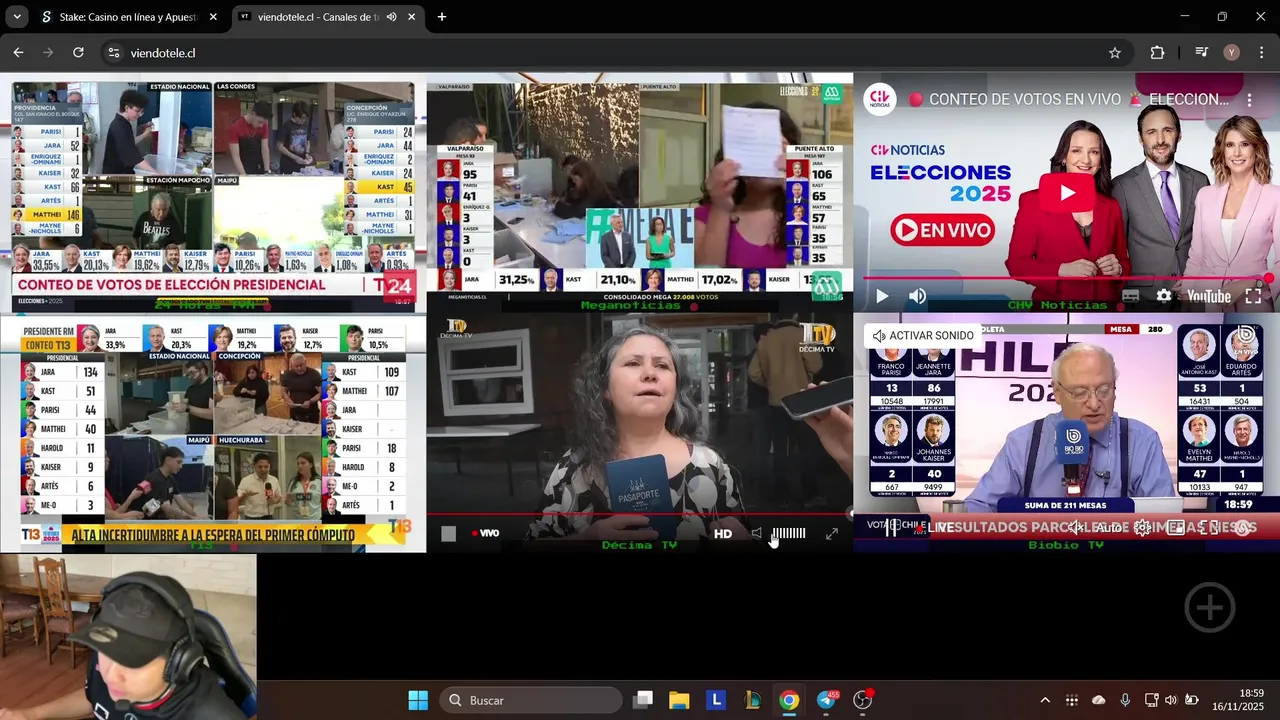
Task: Open League of Legends from taskbar
Action: point(752,700)
